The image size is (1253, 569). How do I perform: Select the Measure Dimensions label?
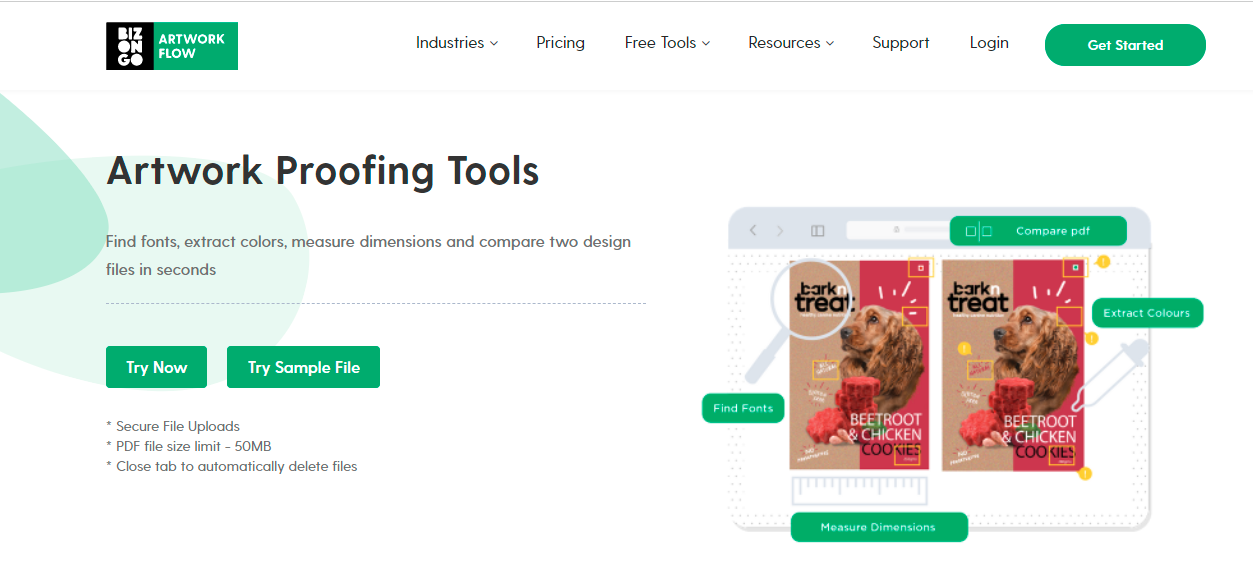coord(879,527)
